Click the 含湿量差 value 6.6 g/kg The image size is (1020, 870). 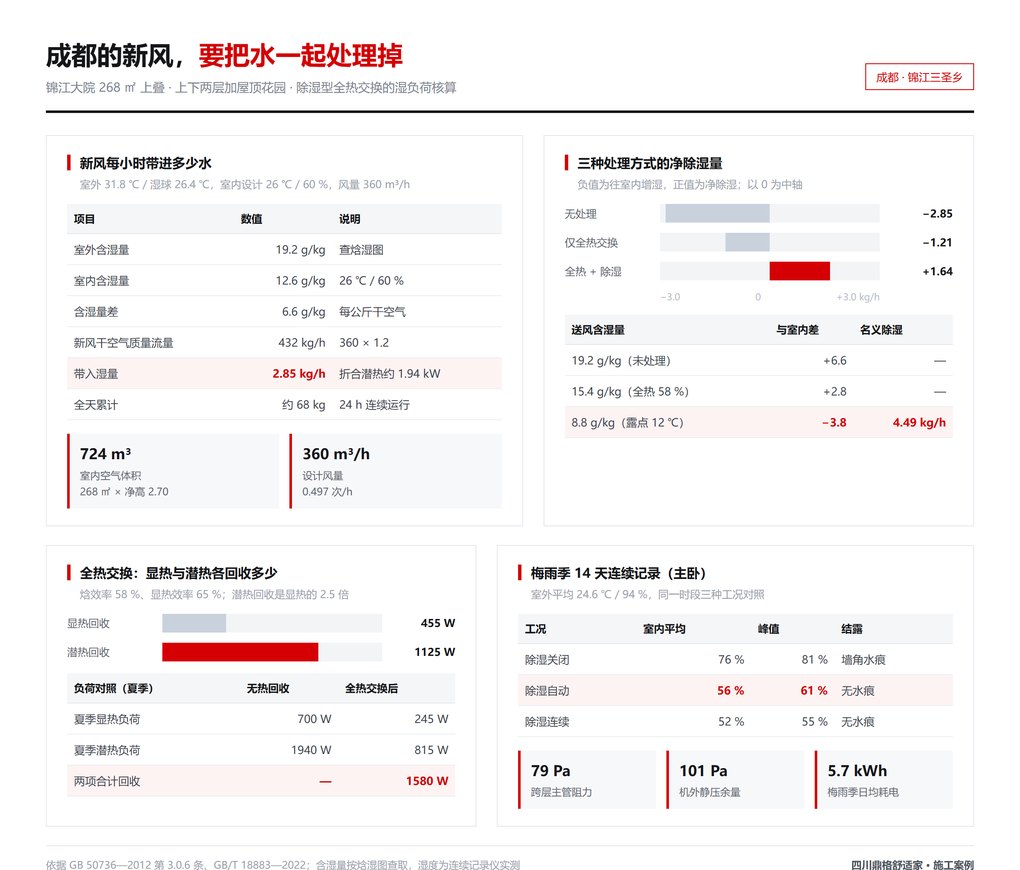coord(303,312)
